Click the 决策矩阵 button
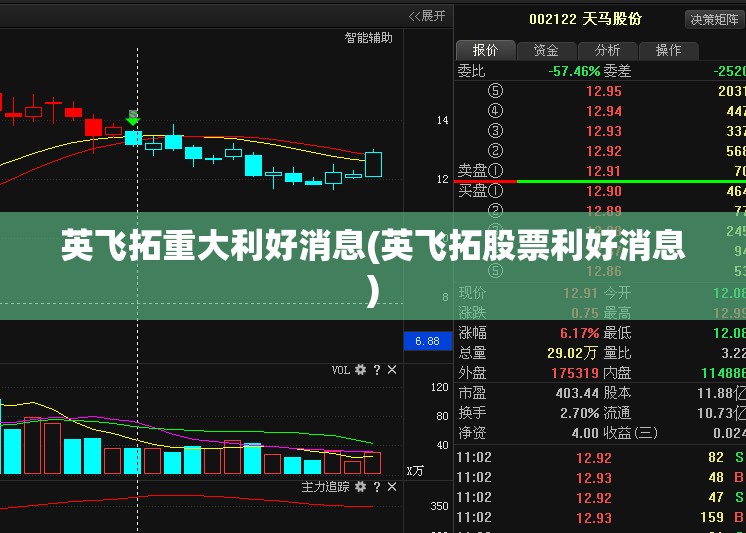The height and width of the screenshot is (533, 746). pos(714,20)
